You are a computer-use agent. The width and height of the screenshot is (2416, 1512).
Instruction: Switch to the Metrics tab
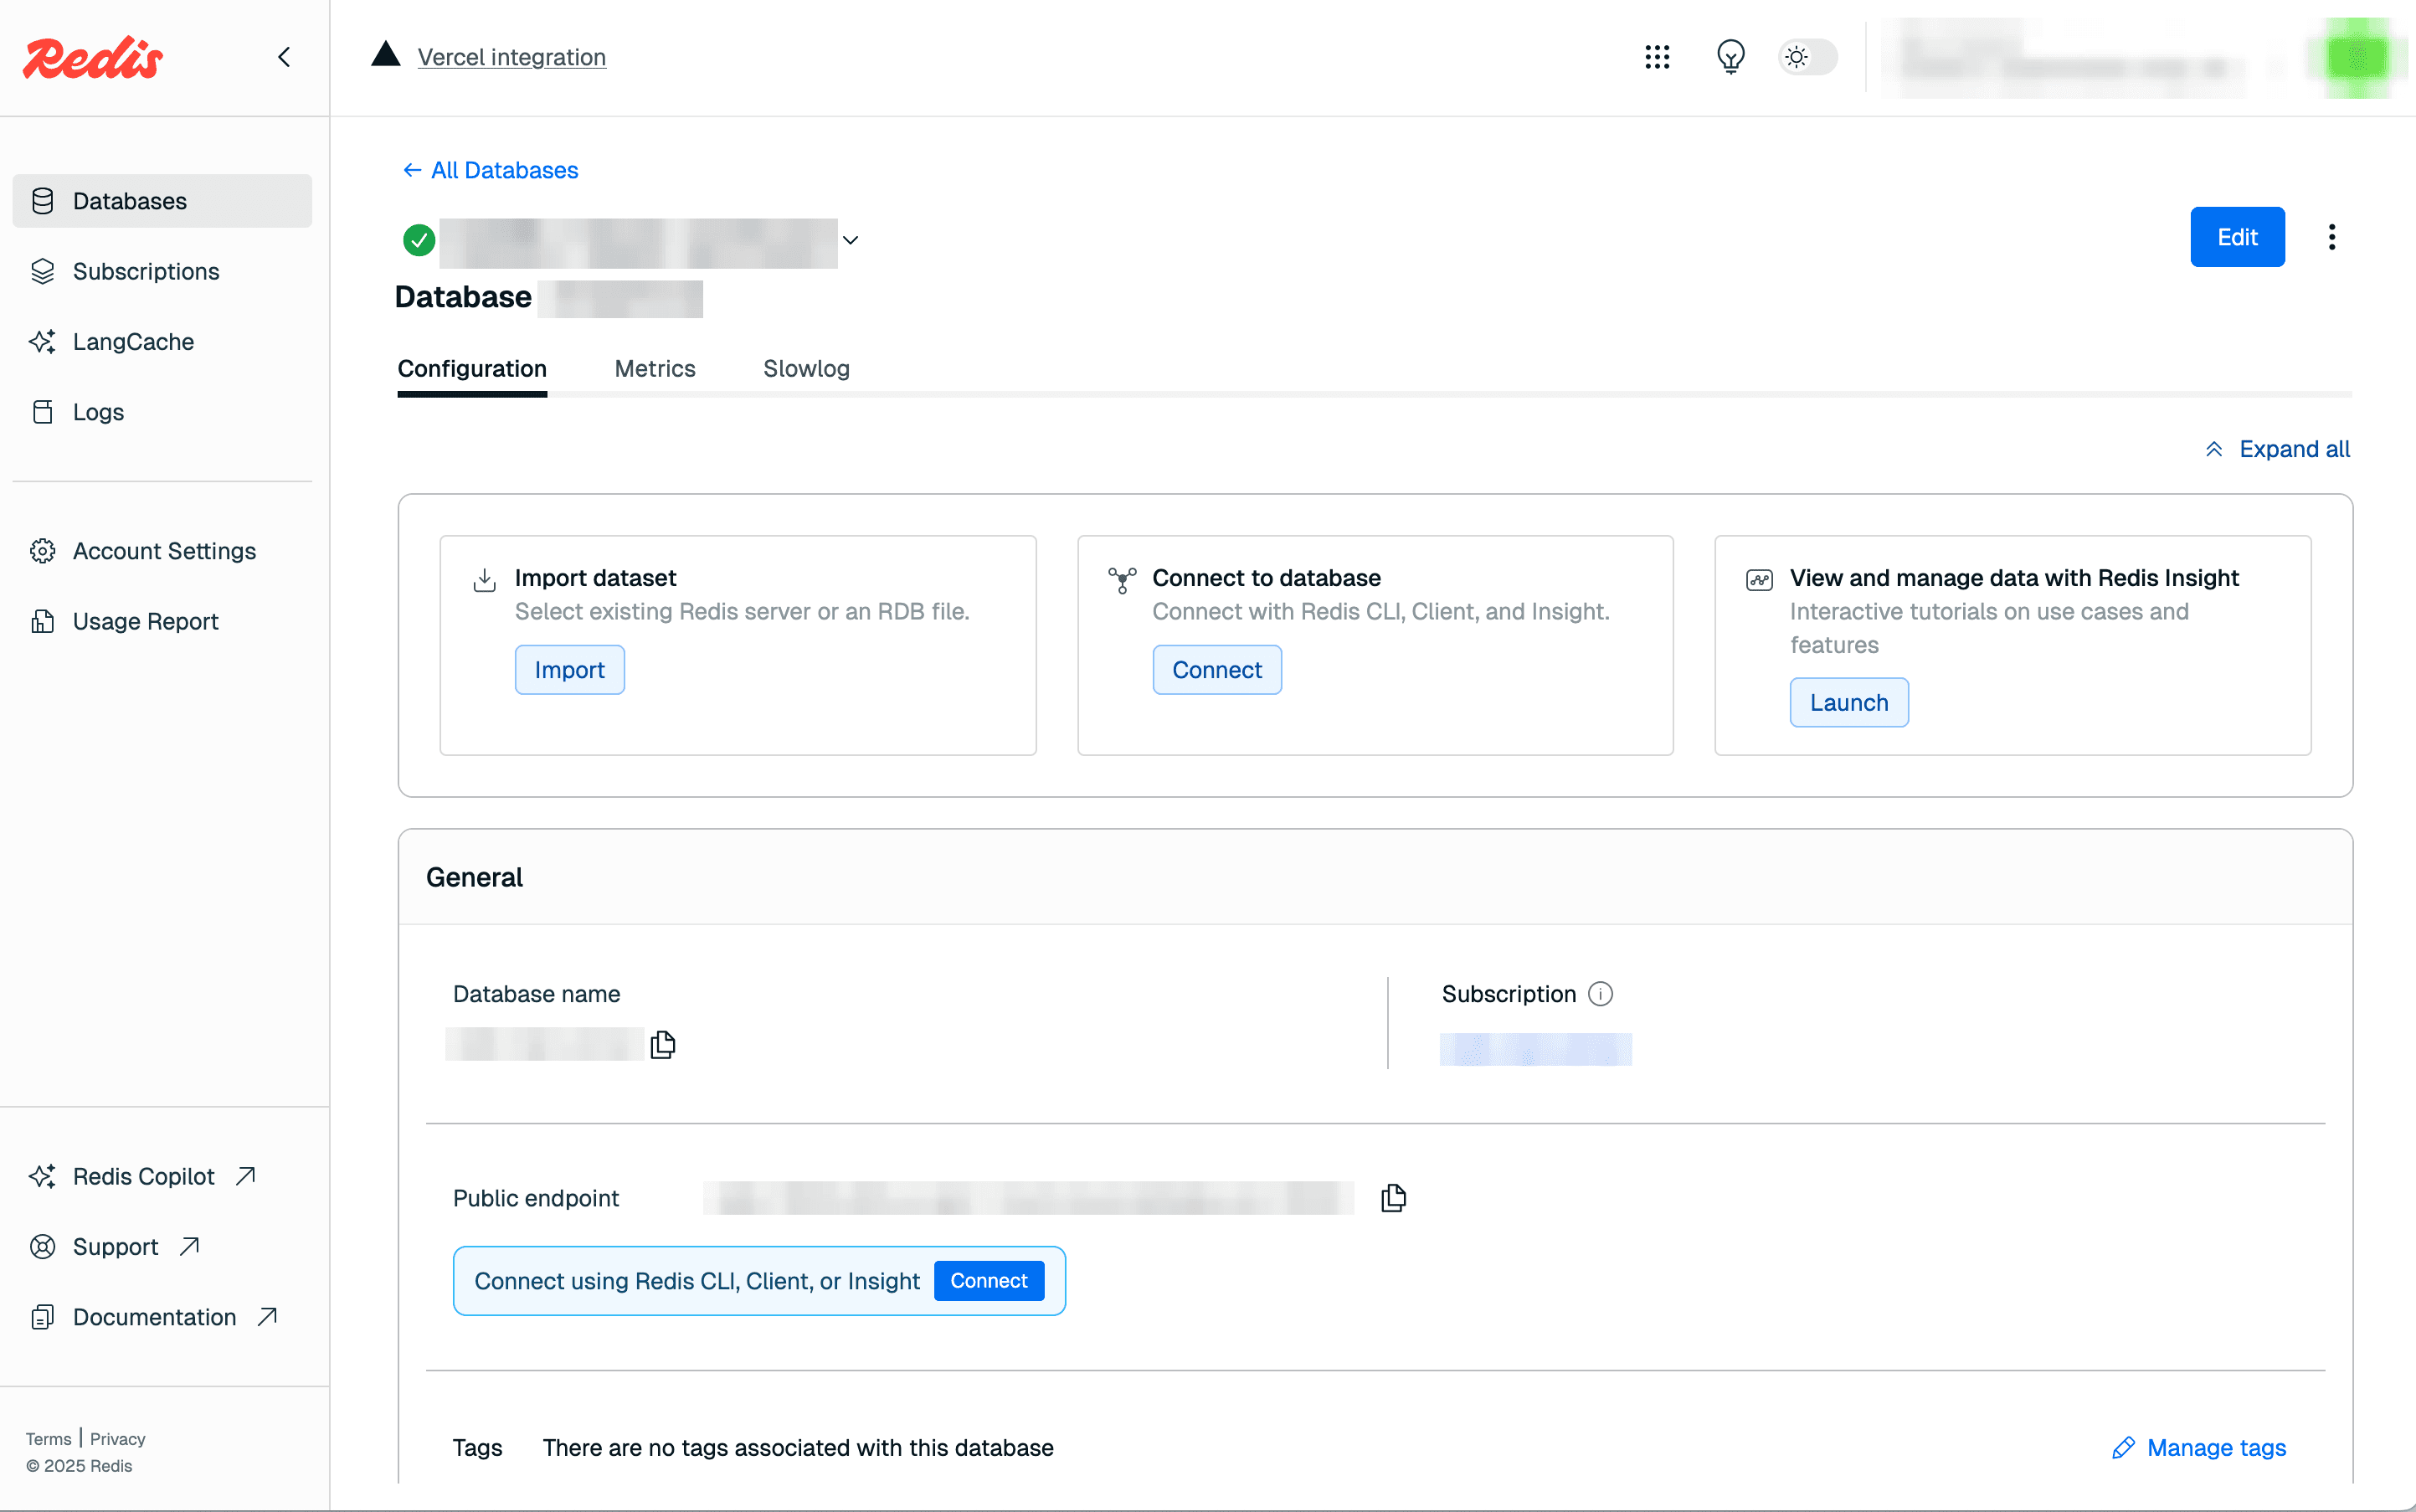[x=655, y=368]
